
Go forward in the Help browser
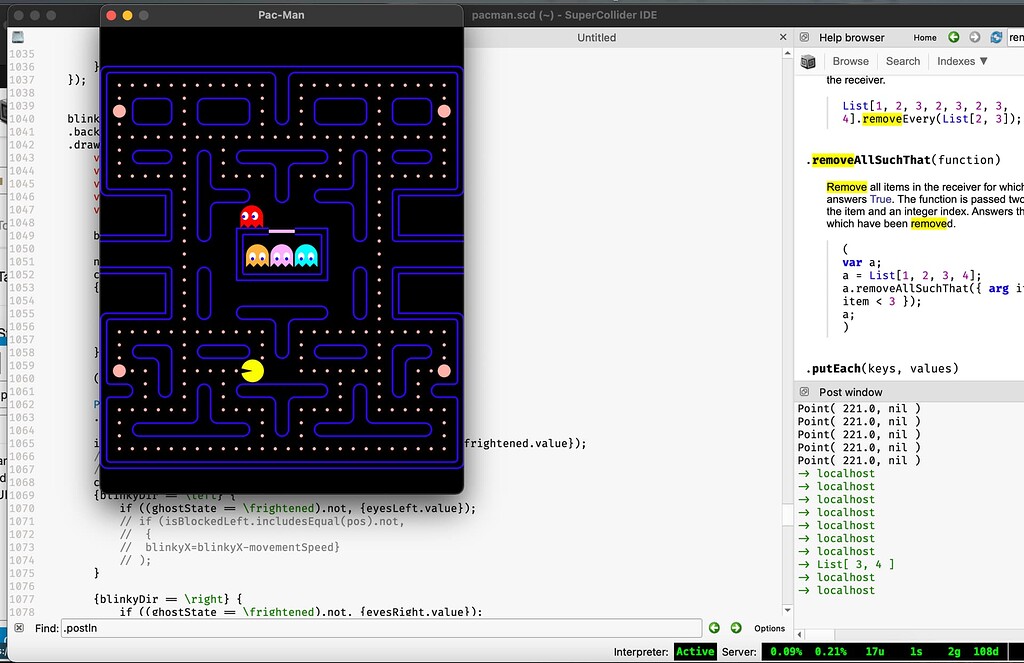coord(974,37)
